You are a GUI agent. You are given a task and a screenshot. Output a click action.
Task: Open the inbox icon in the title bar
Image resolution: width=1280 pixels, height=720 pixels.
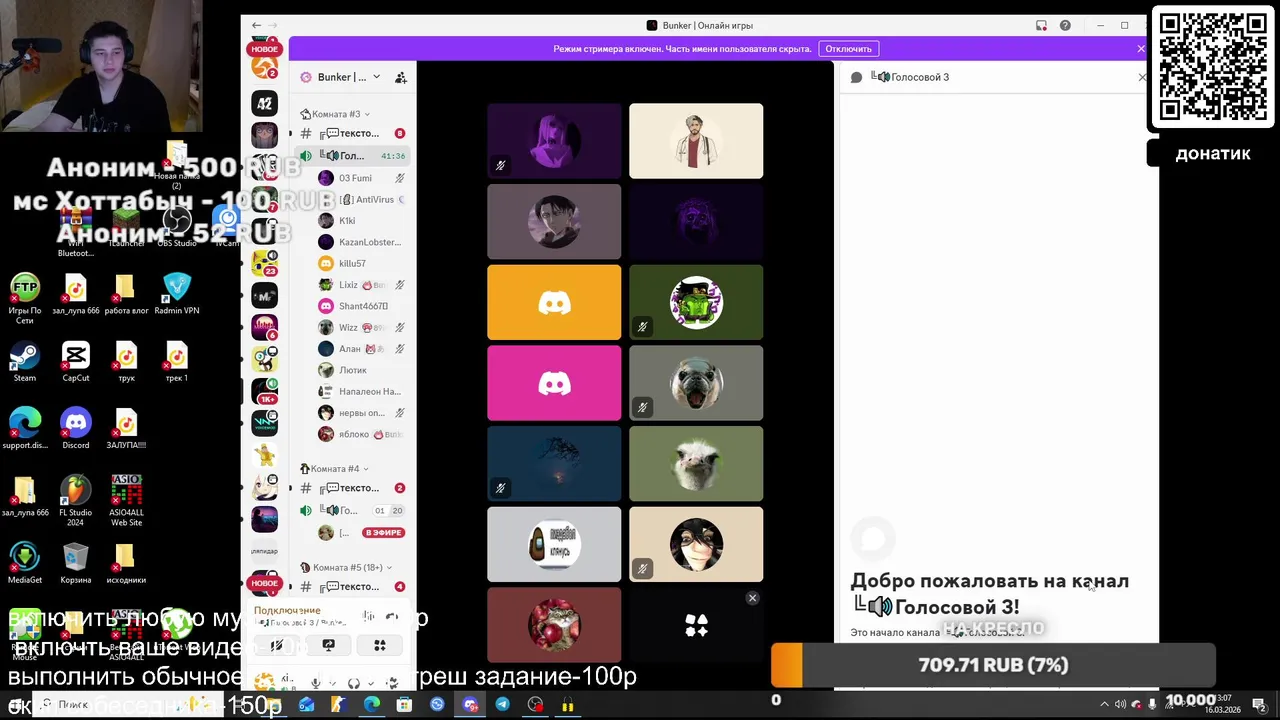tap(1041, 25)
